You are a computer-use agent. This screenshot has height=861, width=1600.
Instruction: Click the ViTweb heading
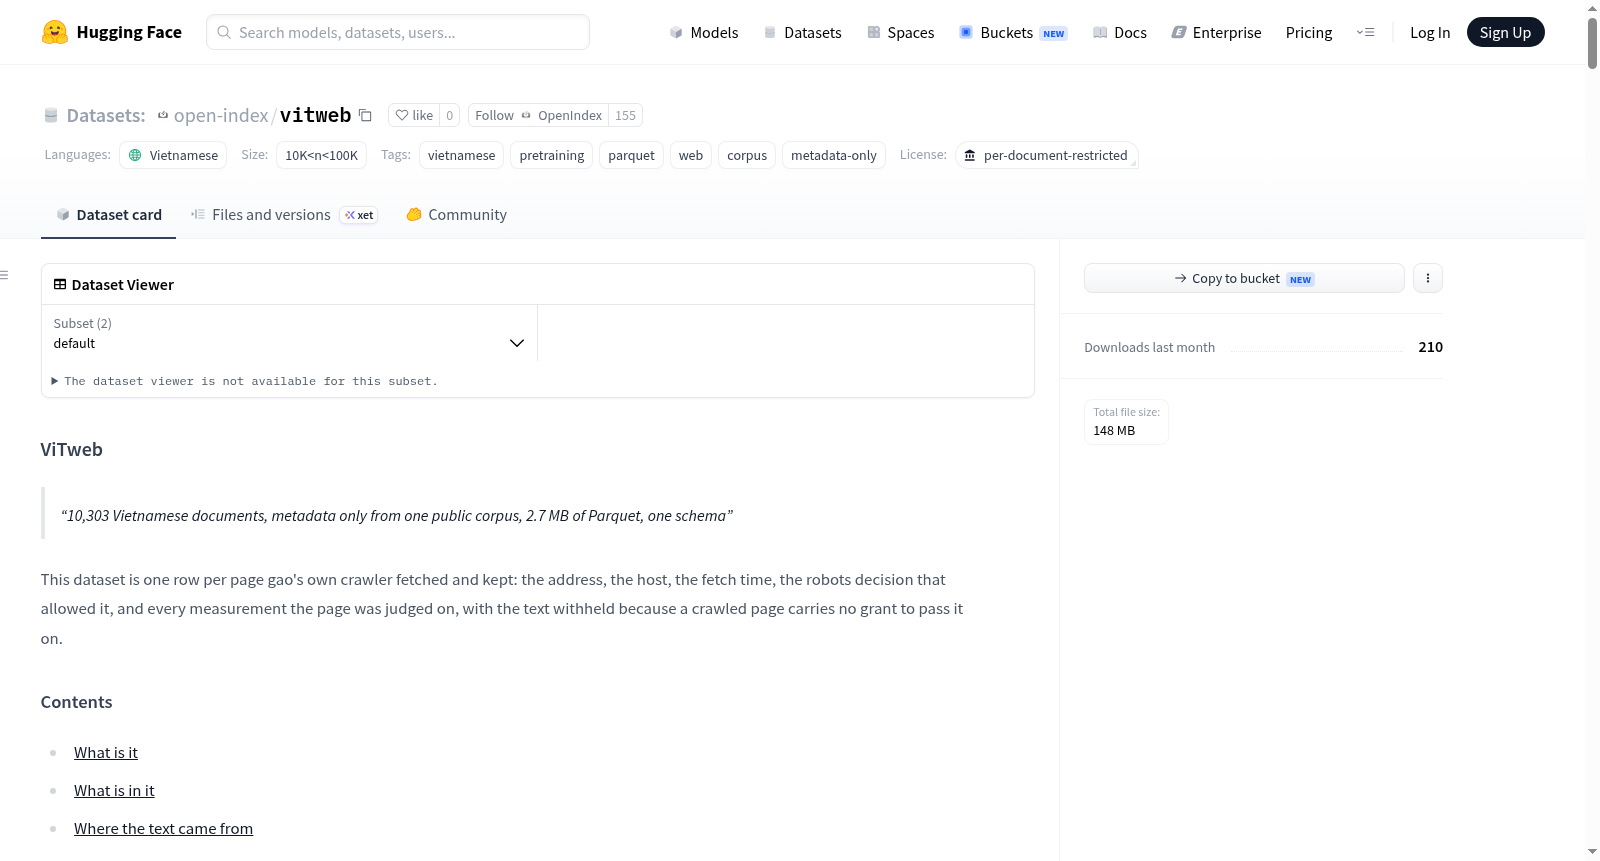pyautogui.click(x=72, y=450)
